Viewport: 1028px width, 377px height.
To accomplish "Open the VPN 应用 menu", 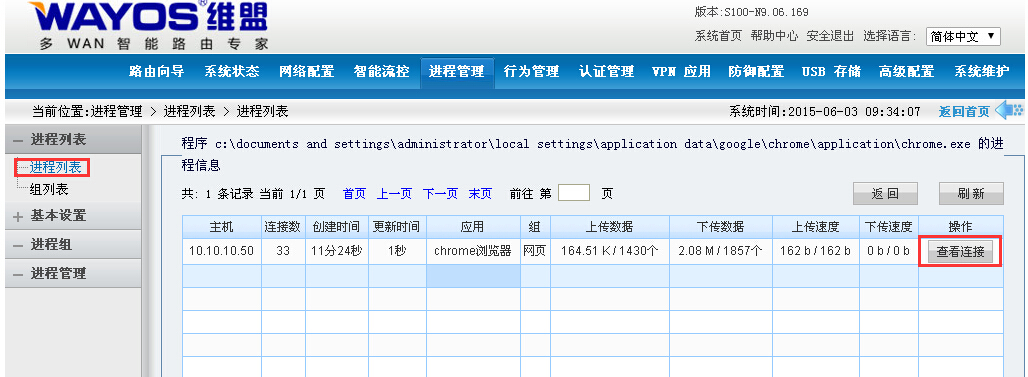I will pos(681,71).
